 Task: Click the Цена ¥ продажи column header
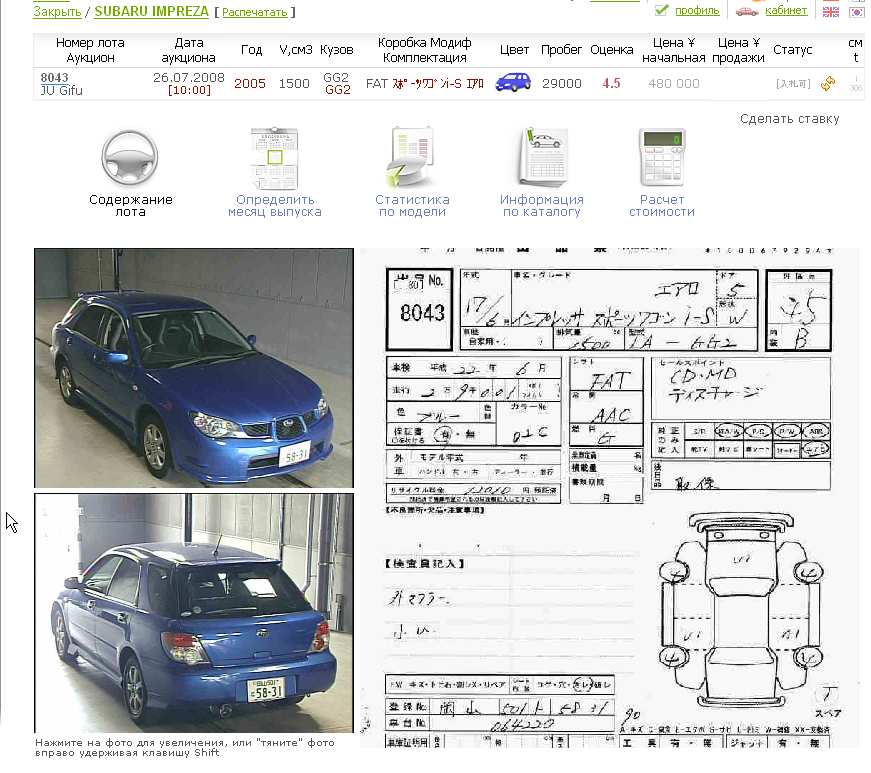coord(738,50)
